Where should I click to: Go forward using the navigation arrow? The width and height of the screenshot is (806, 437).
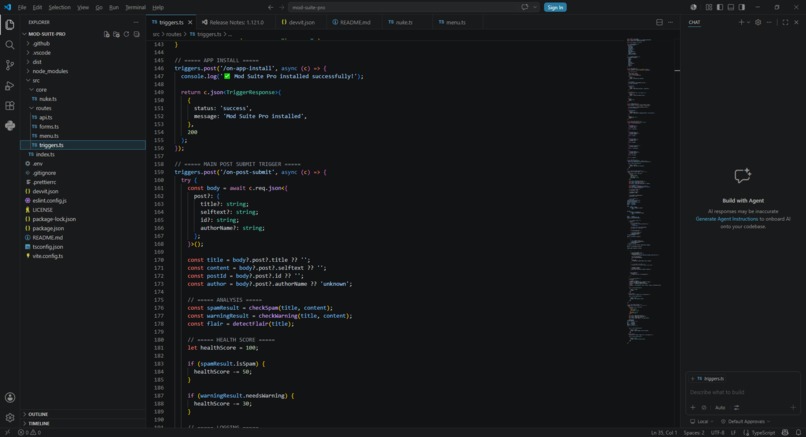tap(282, 7)
